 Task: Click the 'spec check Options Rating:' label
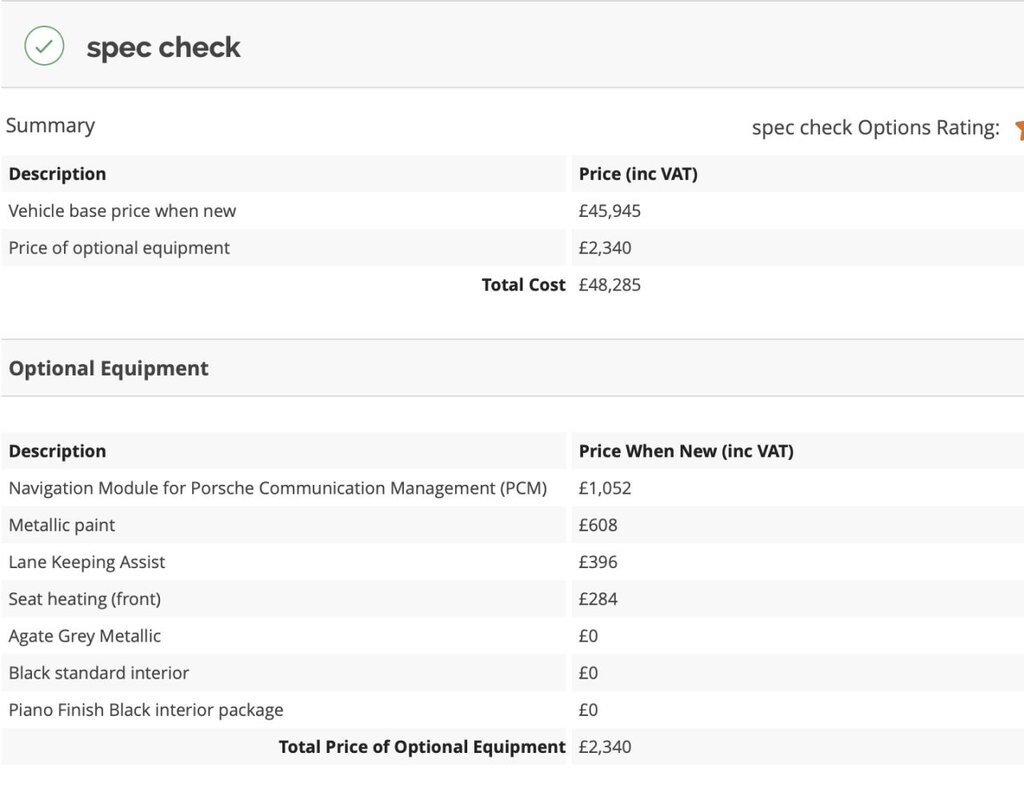(x=875, y=127)
